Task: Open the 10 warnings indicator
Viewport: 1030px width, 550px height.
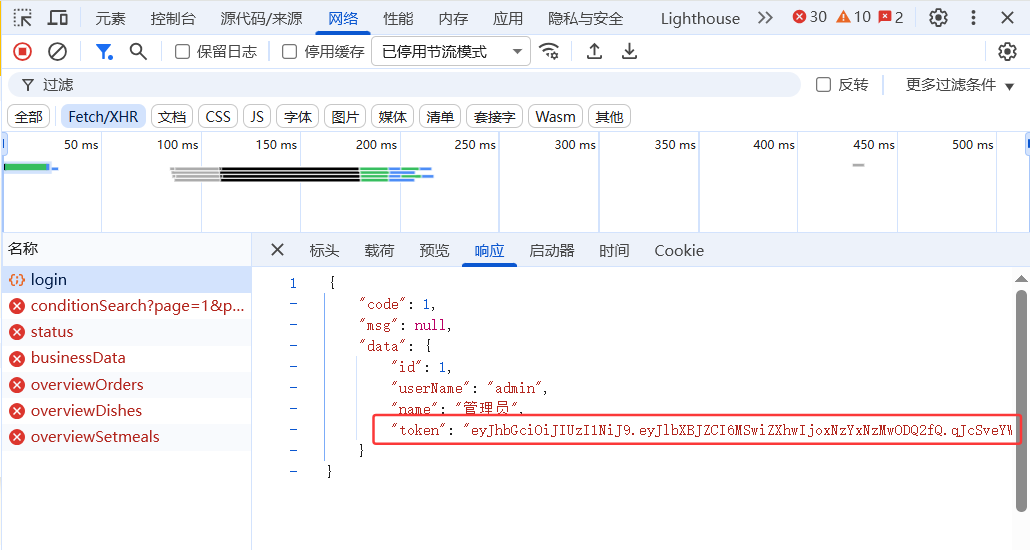Action: 853,17
